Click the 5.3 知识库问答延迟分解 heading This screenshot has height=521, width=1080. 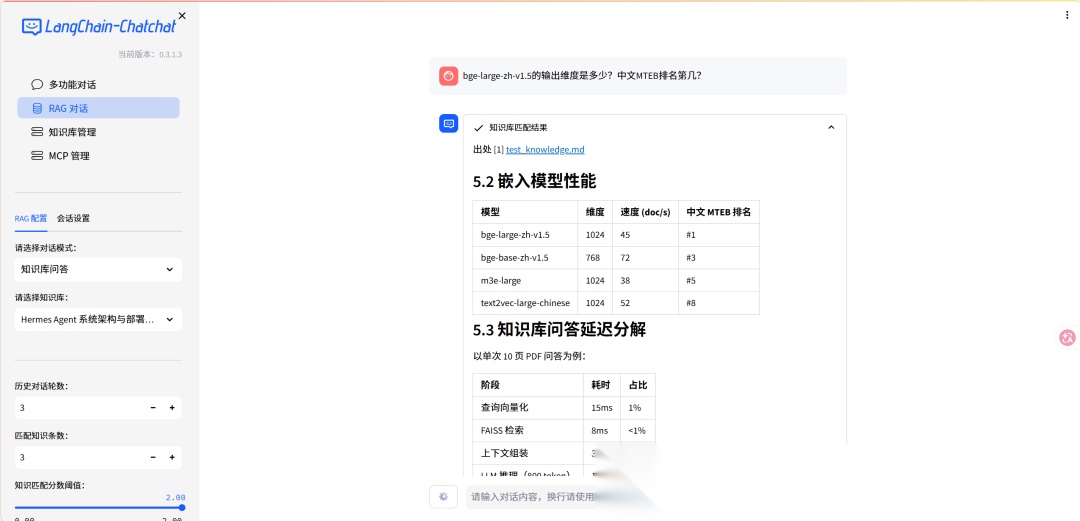coord(559,329)
